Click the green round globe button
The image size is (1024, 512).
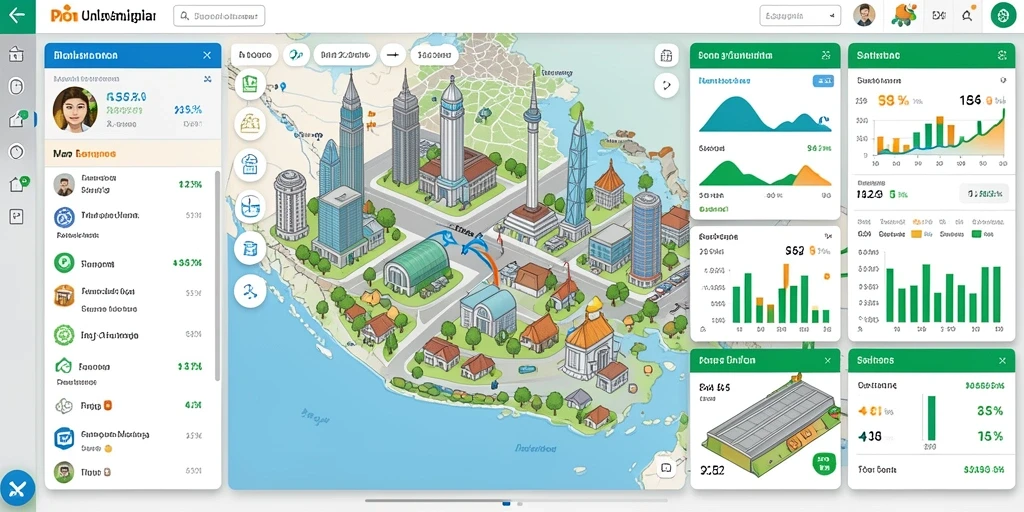1003,15
